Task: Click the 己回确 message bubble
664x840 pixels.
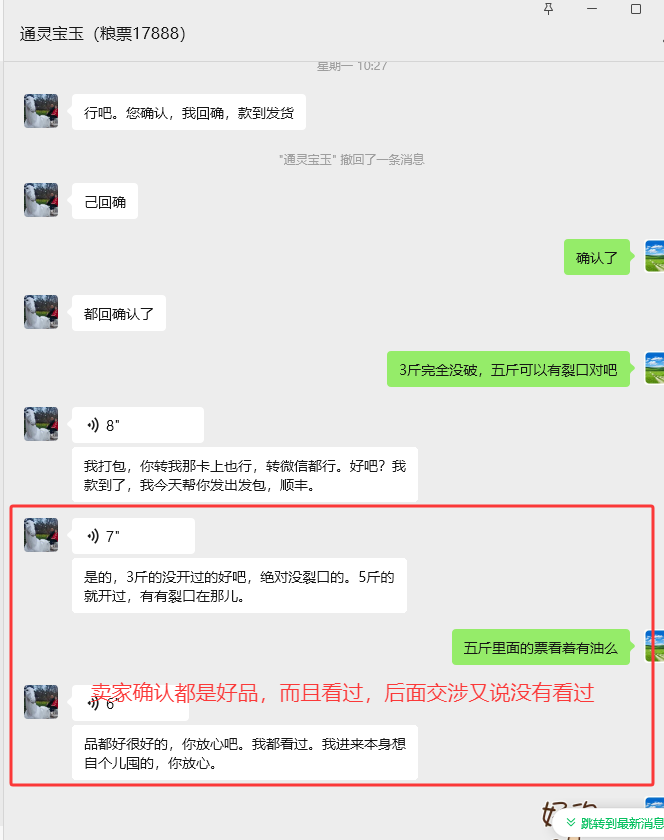Action: 105,201
